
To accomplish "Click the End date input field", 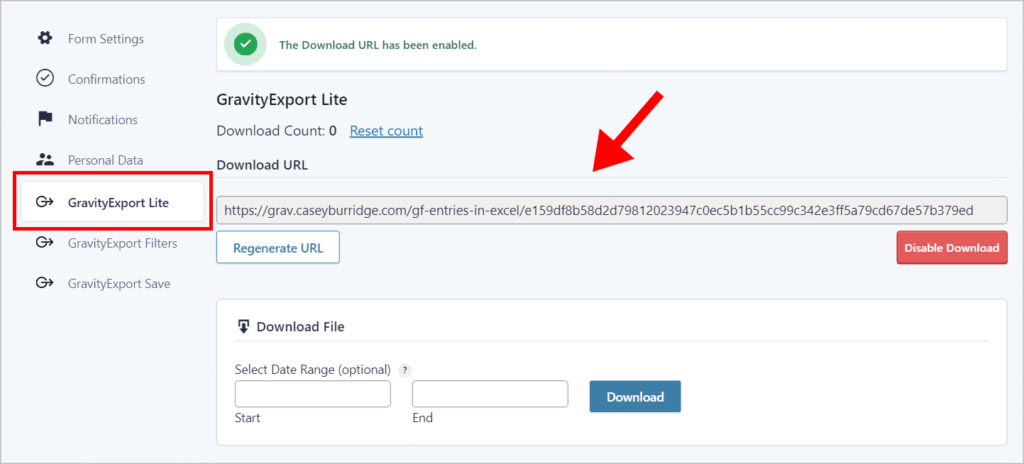I will [x=490, y=394].
